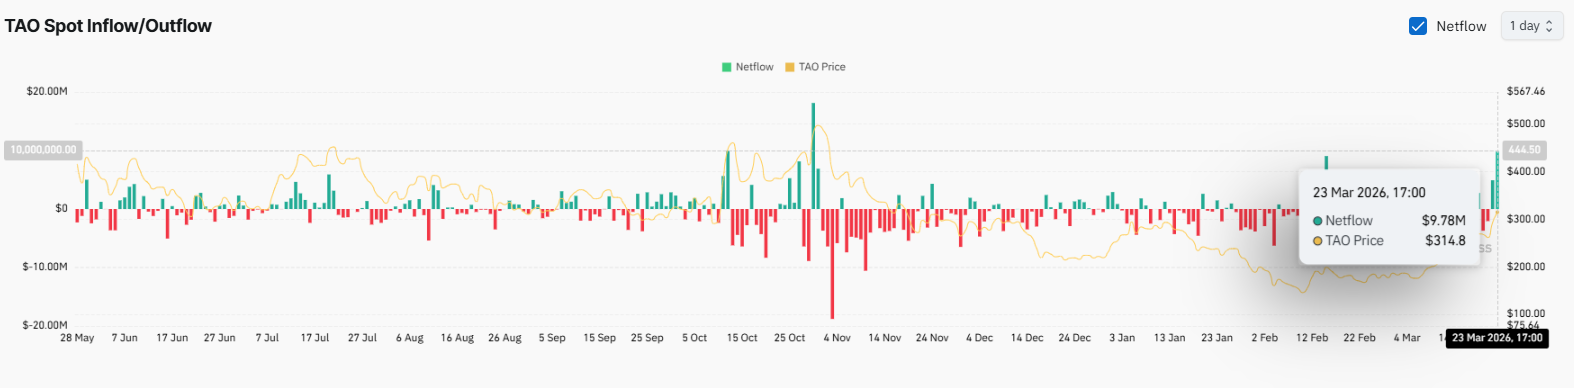Click the $20.00M y-axis label
Image resolution: width=1574 pixels, height=388 pixels.
47,91
